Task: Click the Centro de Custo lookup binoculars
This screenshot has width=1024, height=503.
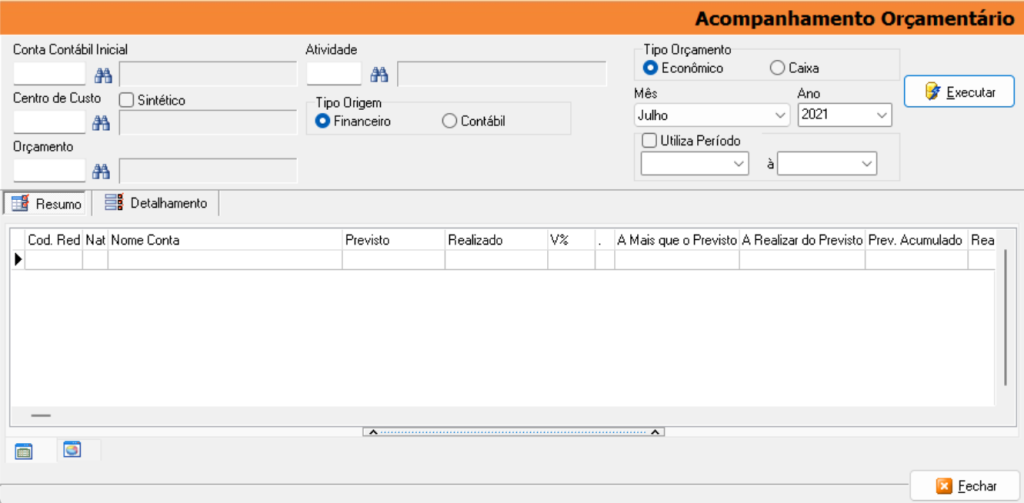Action: tap(102, 123)
